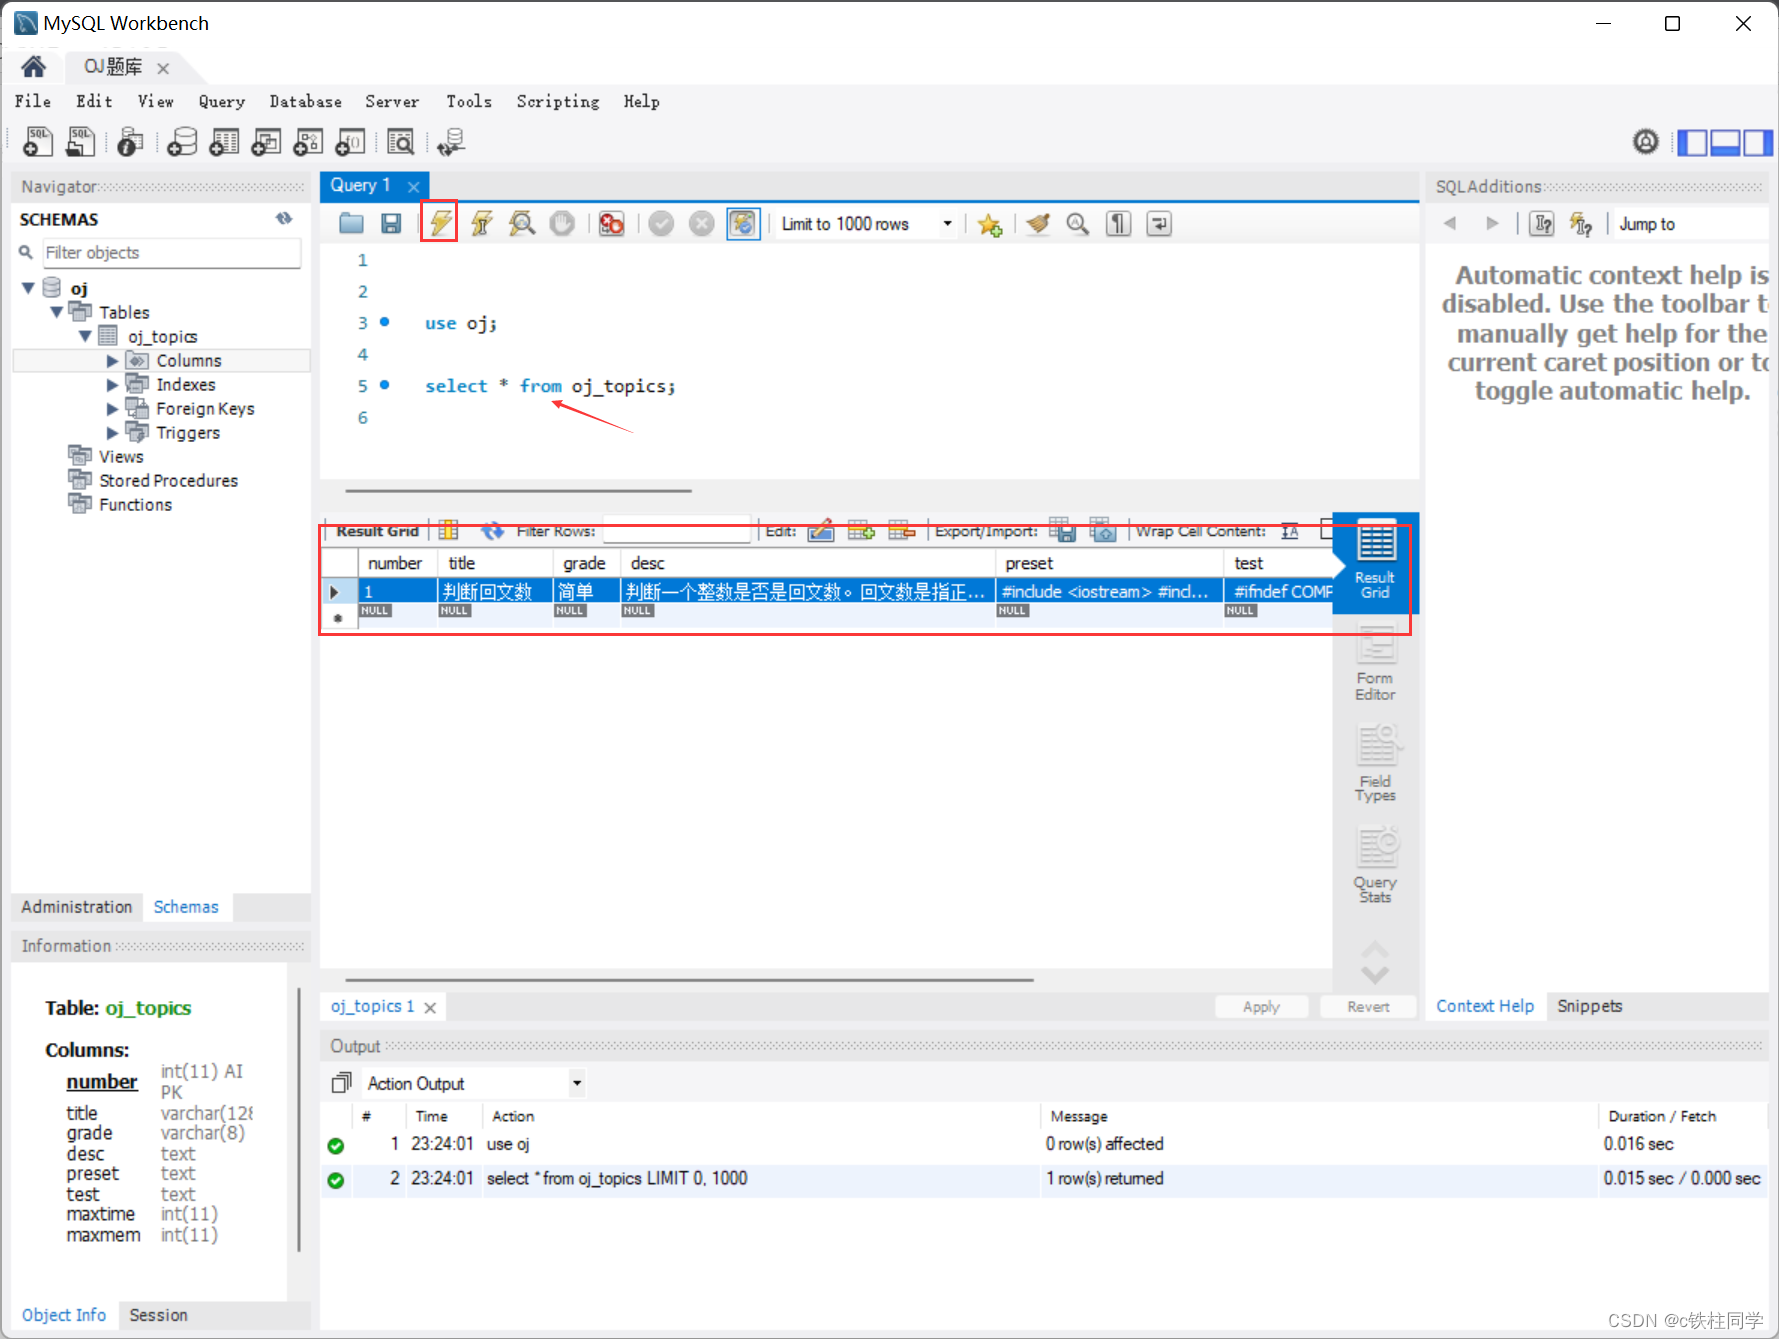Open the File menu
1779x1339 pixels.
pos(32,101)
